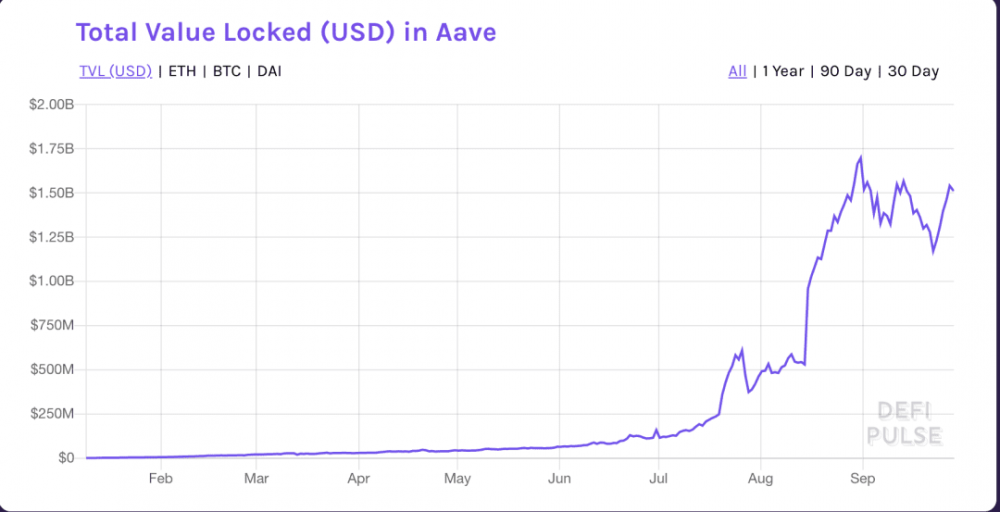Click the $1.00B y-axis label
1000x512 pixels.
(51, 281)
